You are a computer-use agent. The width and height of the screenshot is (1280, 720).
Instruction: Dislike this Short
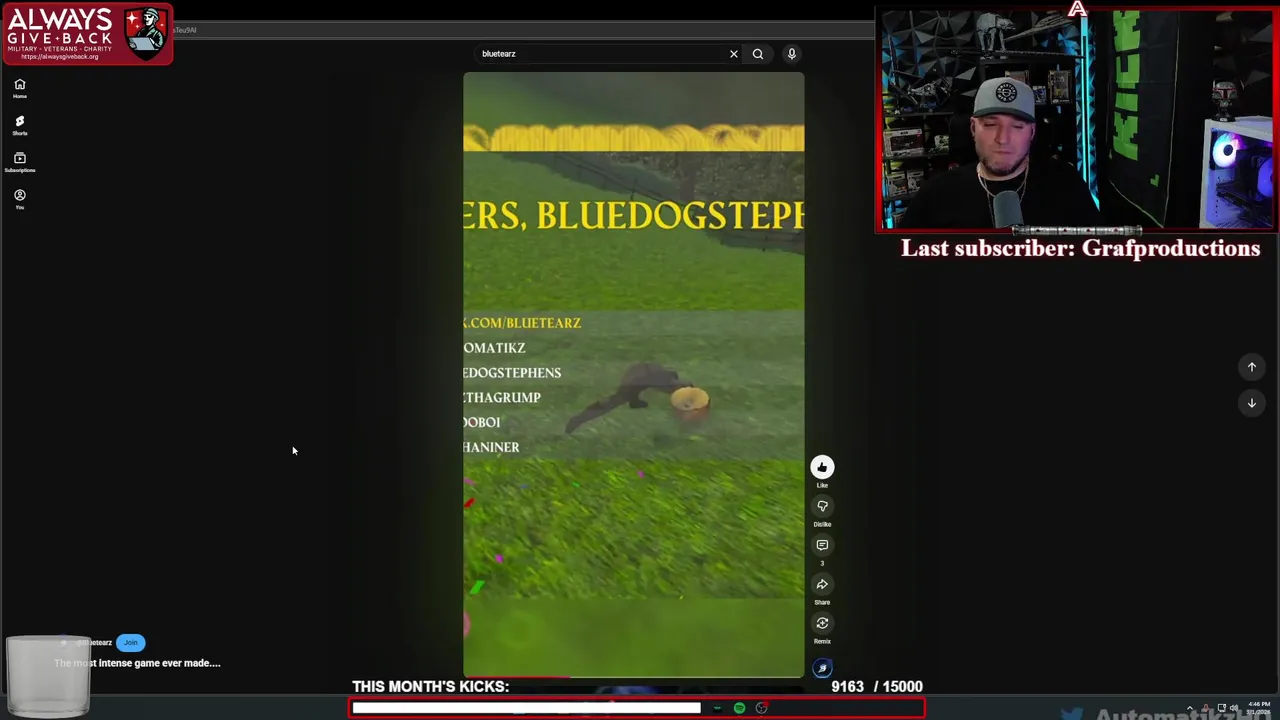pos(822,506)
